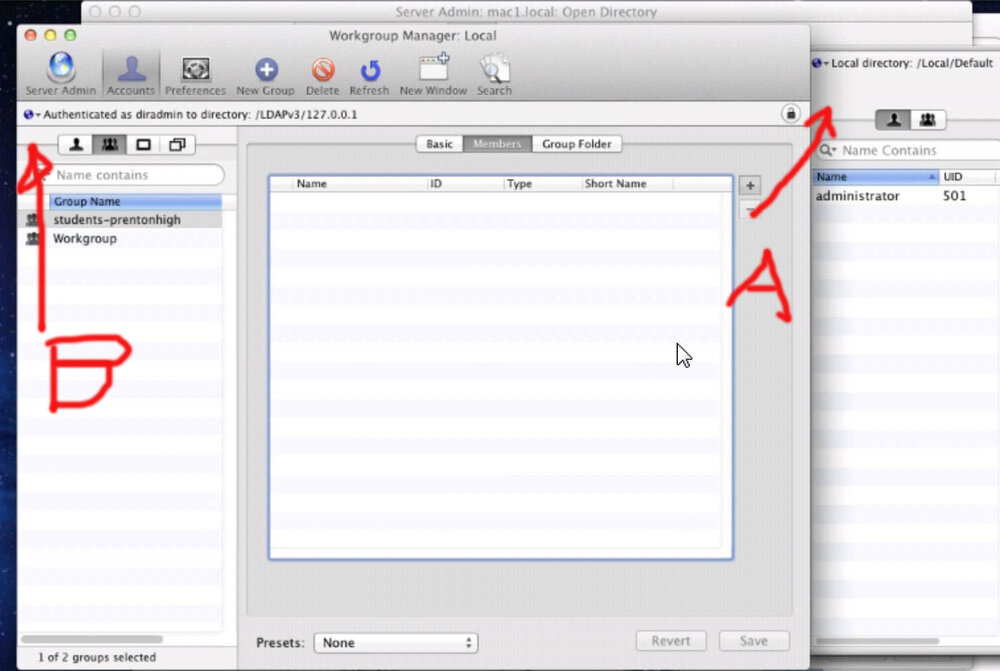This screenshot has height=671, width=1000.
Task: Click the Server Admin window title bar
Action: 526,11
